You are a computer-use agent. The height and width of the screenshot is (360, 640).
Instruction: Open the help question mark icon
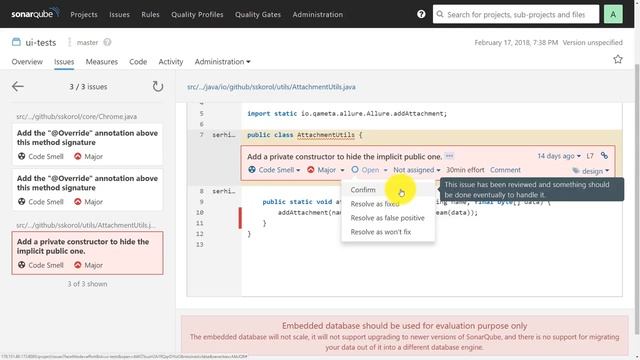tap(421, 14)
